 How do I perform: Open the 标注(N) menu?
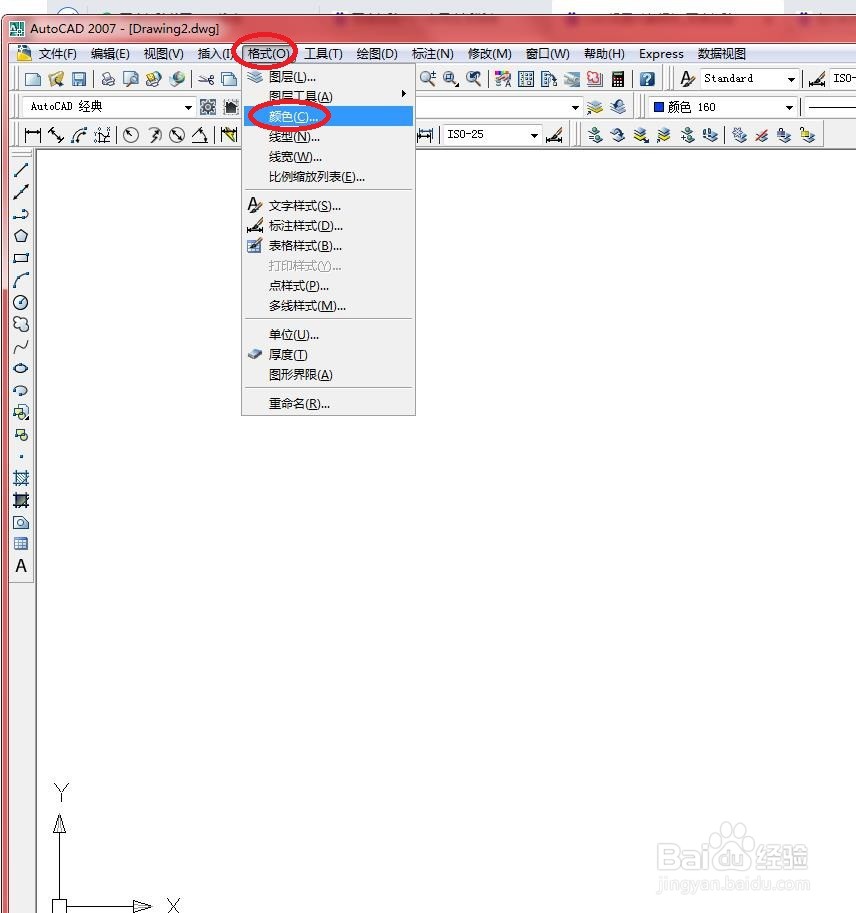pos(433,54)
